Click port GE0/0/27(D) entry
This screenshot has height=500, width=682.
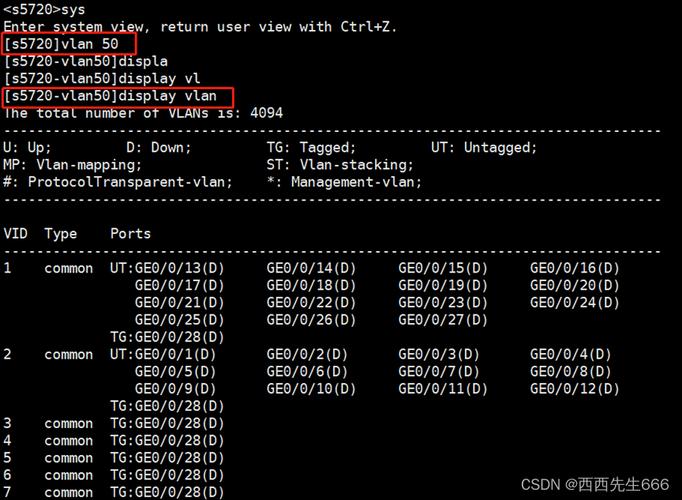(443, 320)
